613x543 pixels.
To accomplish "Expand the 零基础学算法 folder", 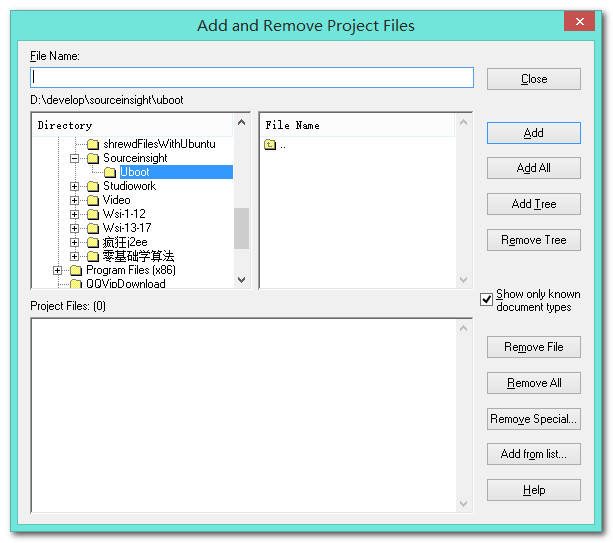I will point(74,256).
